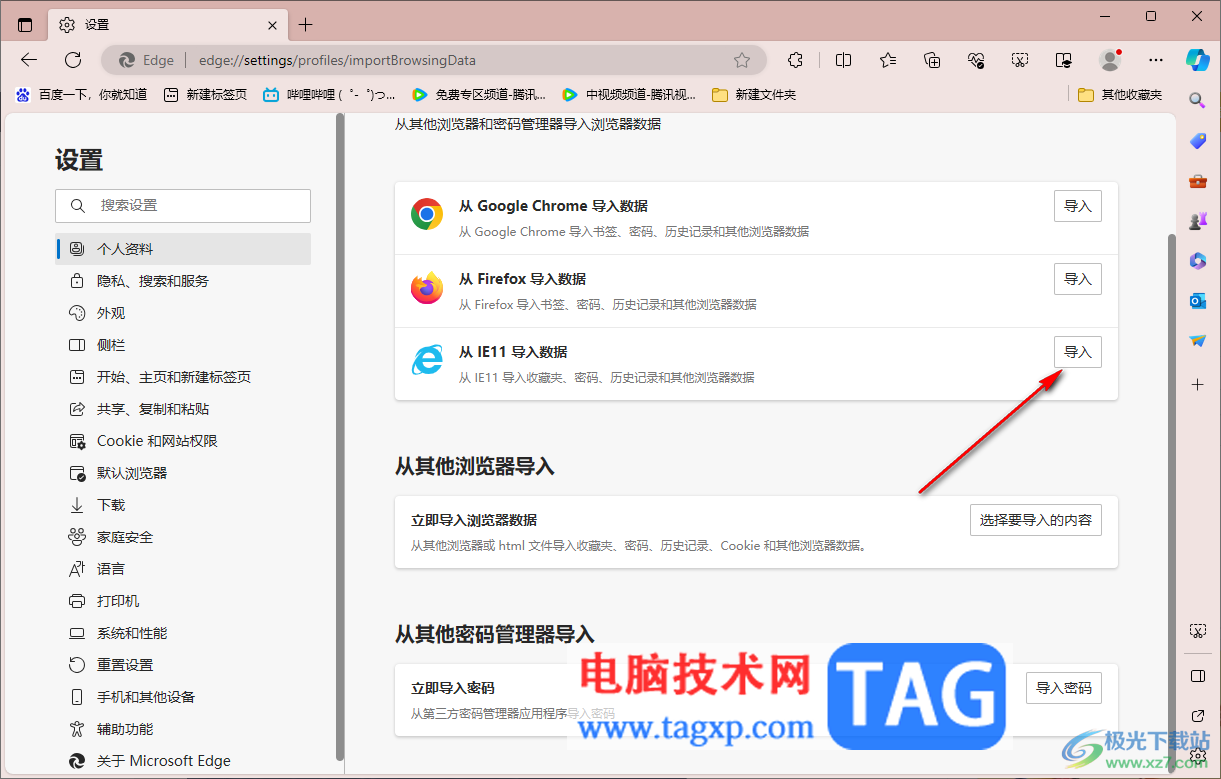Open the profile avatar menu
1221x779 pixels.
(1110, 60)
